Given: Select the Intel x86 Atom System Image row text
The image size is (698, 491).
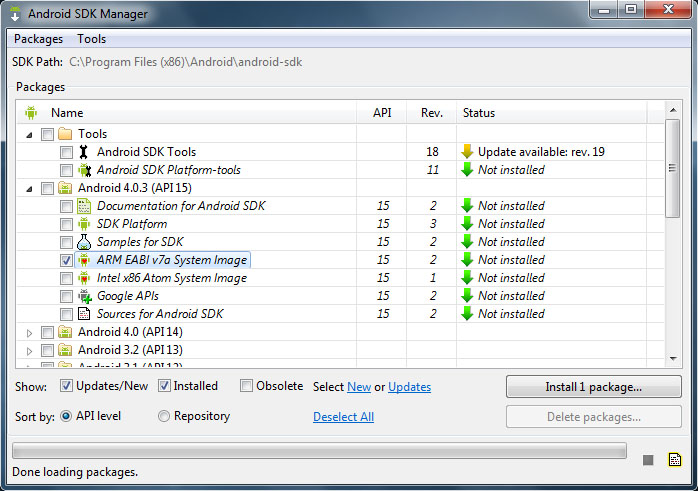Looking at the screenshot, I should coord(172,278).
